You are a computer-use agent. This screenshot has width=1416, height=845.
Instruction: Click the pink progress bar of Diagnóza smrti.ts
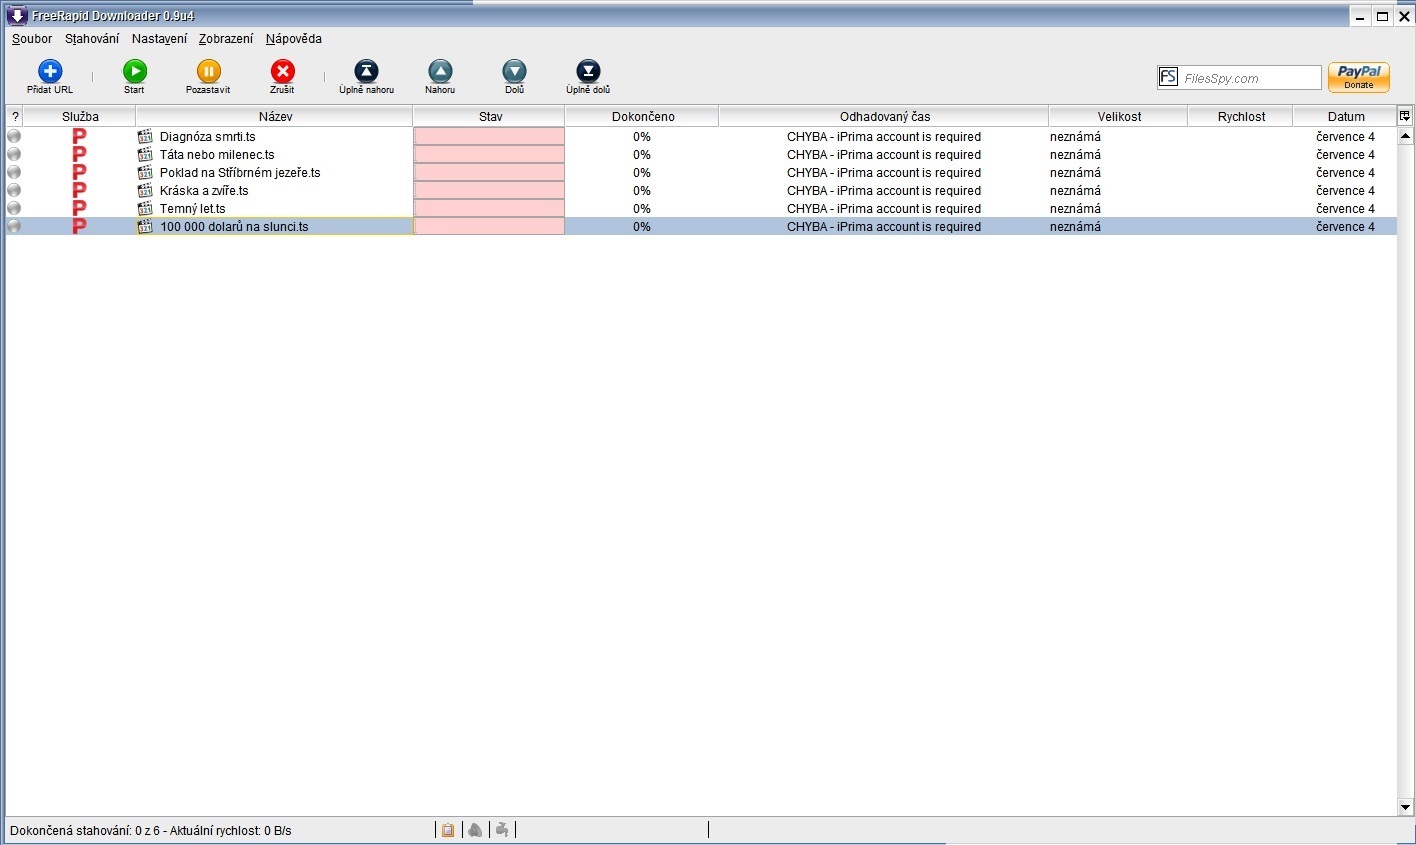point(489,137)
